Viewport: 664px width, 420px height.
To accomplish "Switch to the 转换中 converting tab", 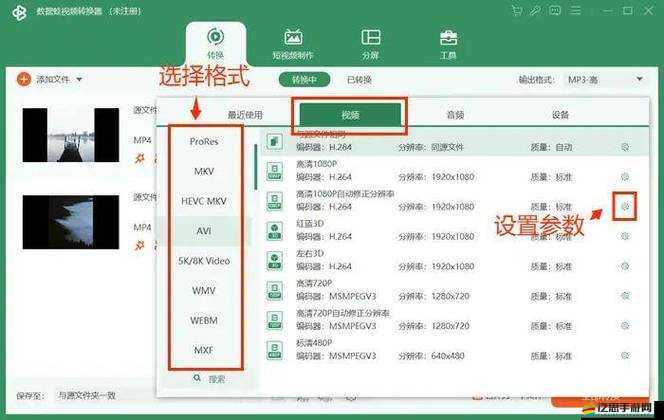I will [x=304, y=80].
